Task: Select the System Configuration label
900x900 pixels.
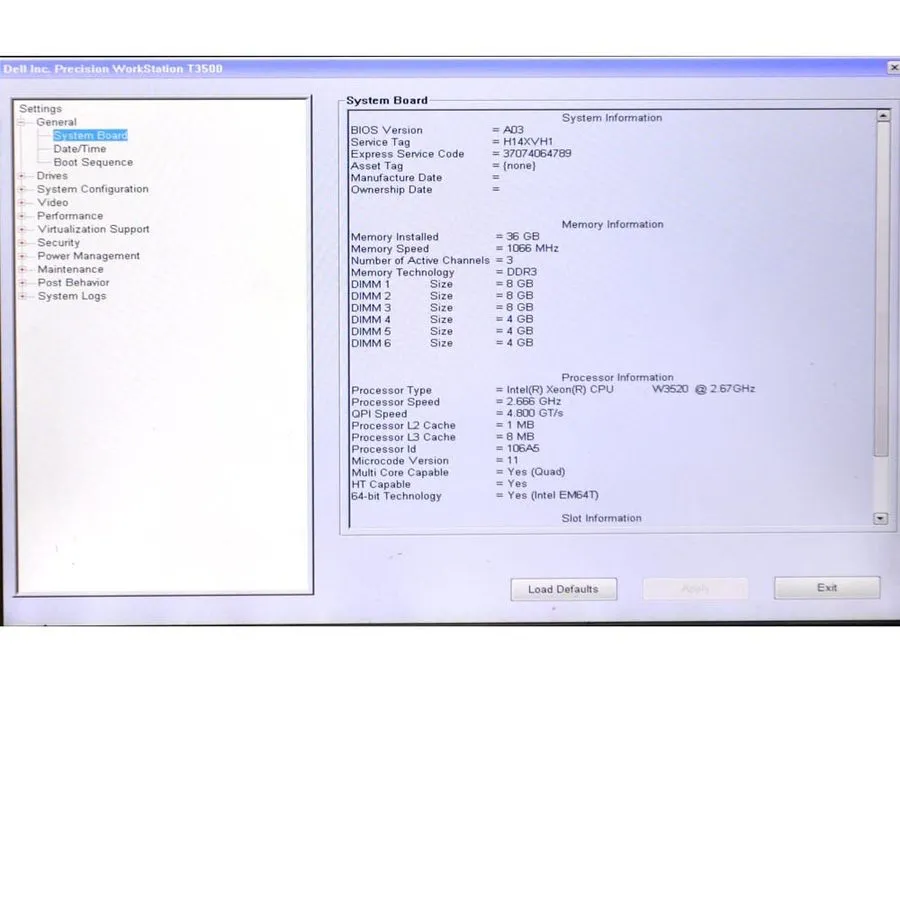Action: pyautogui.click(x=92, y=189)
